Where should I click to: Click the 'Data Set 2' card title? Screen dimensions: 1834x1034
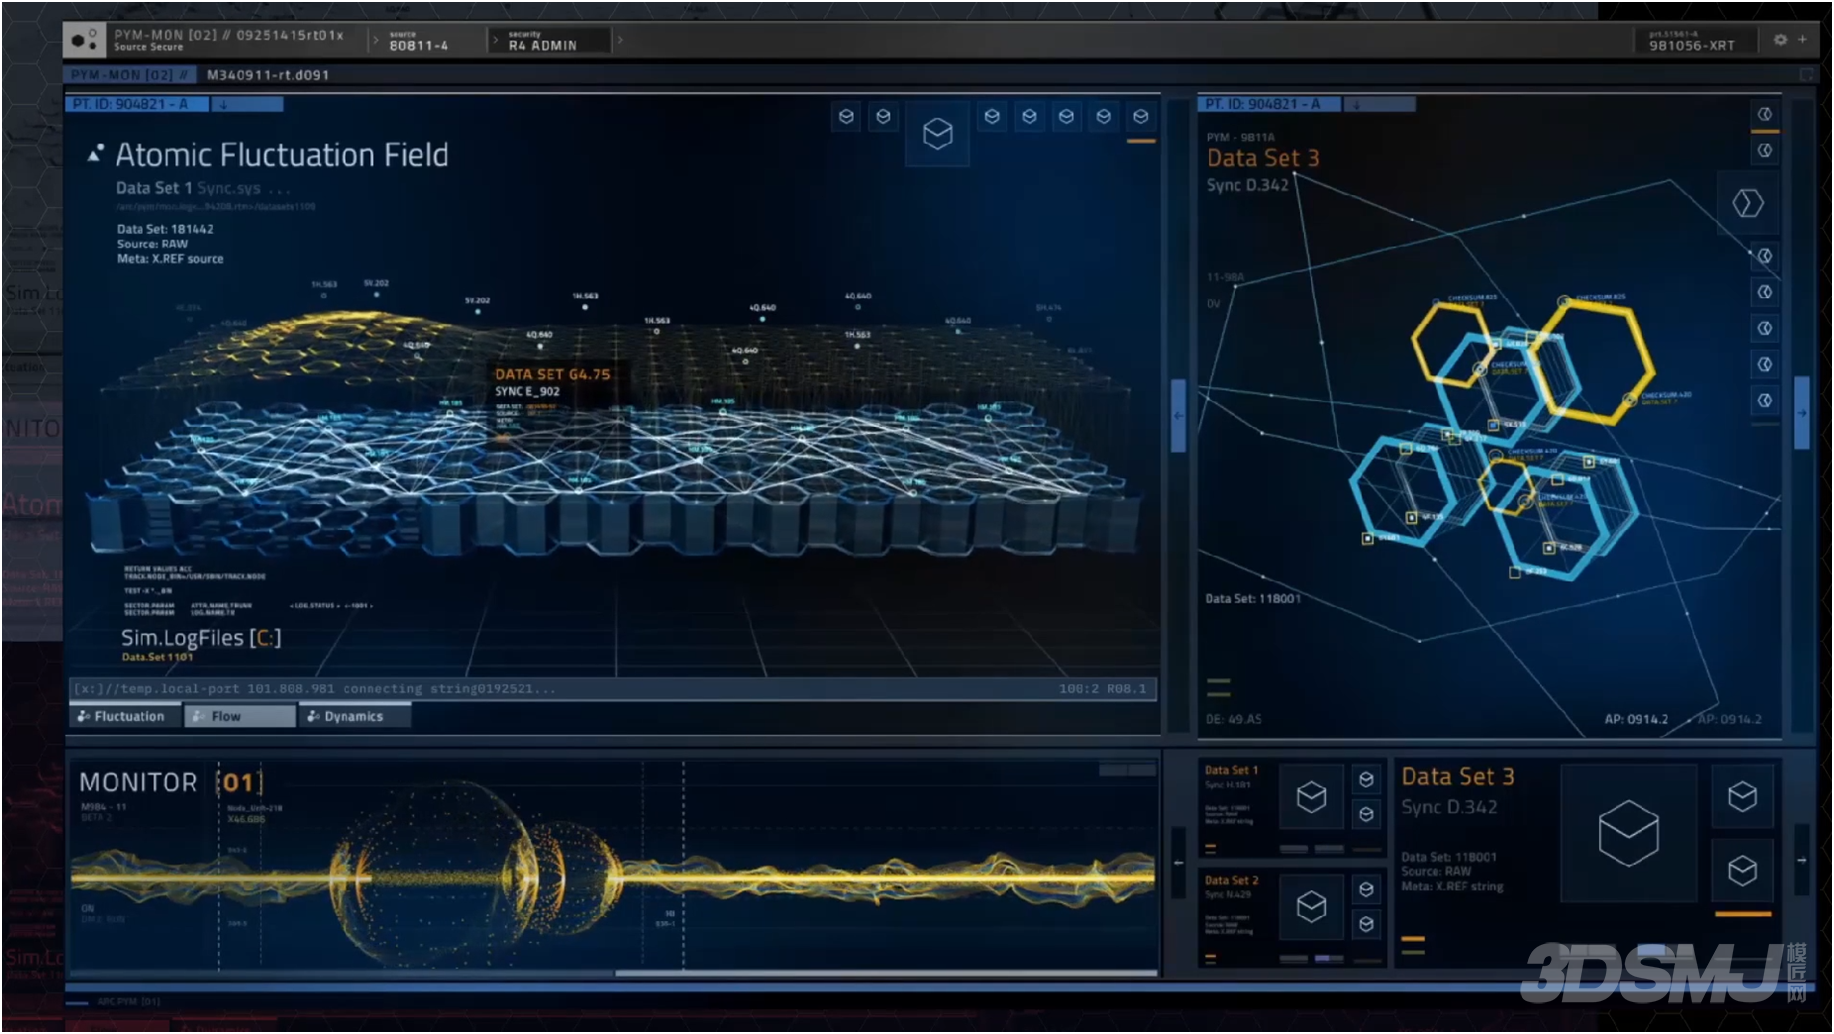coord(1231,880)
